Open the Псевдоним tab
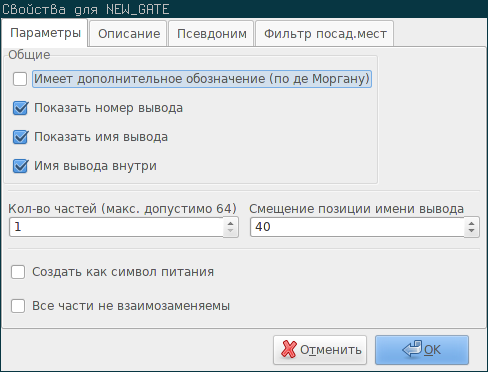Image resolution: width=488 pixels, height=372 pixels. [x=212, y=34]
